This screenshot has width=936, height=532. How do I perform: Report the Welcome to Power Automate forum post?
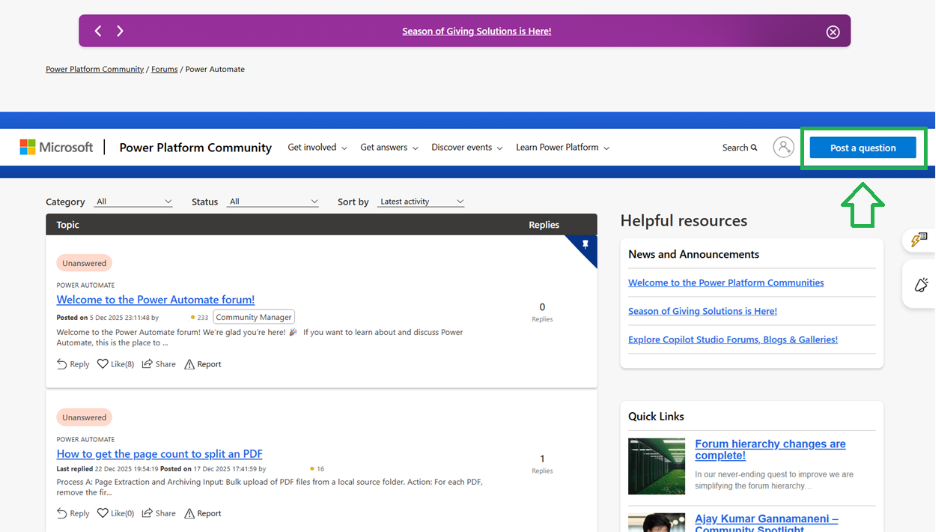click(x=202, y=364)
